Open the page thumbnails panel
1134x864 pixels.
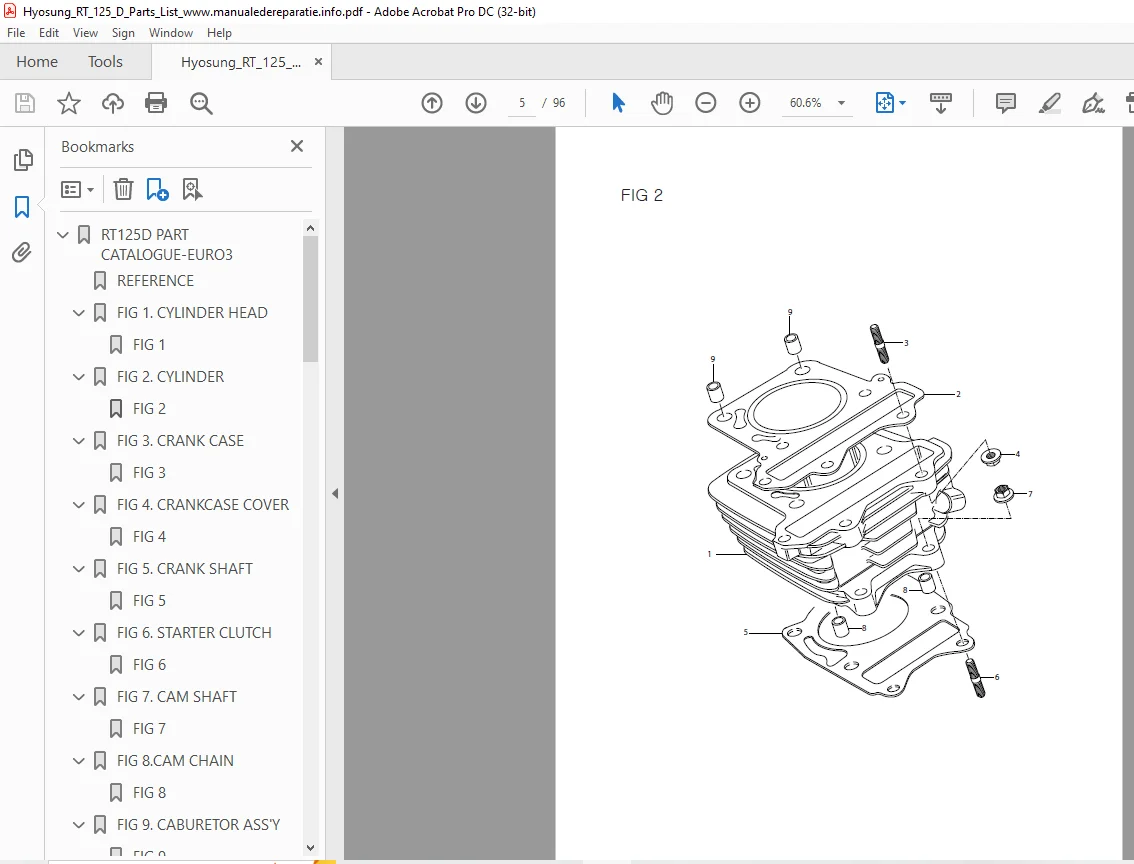click(x=22, y=160)
